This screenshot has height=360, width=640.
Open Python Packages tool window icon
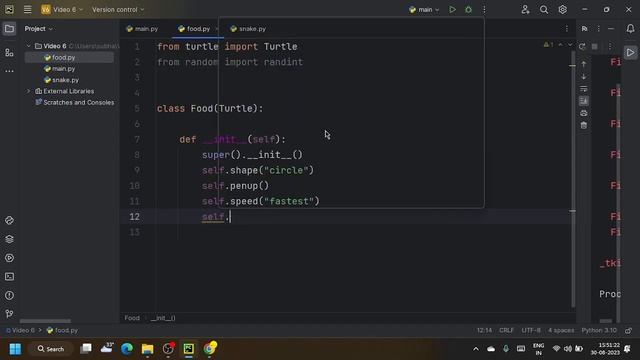coord(9,220)
